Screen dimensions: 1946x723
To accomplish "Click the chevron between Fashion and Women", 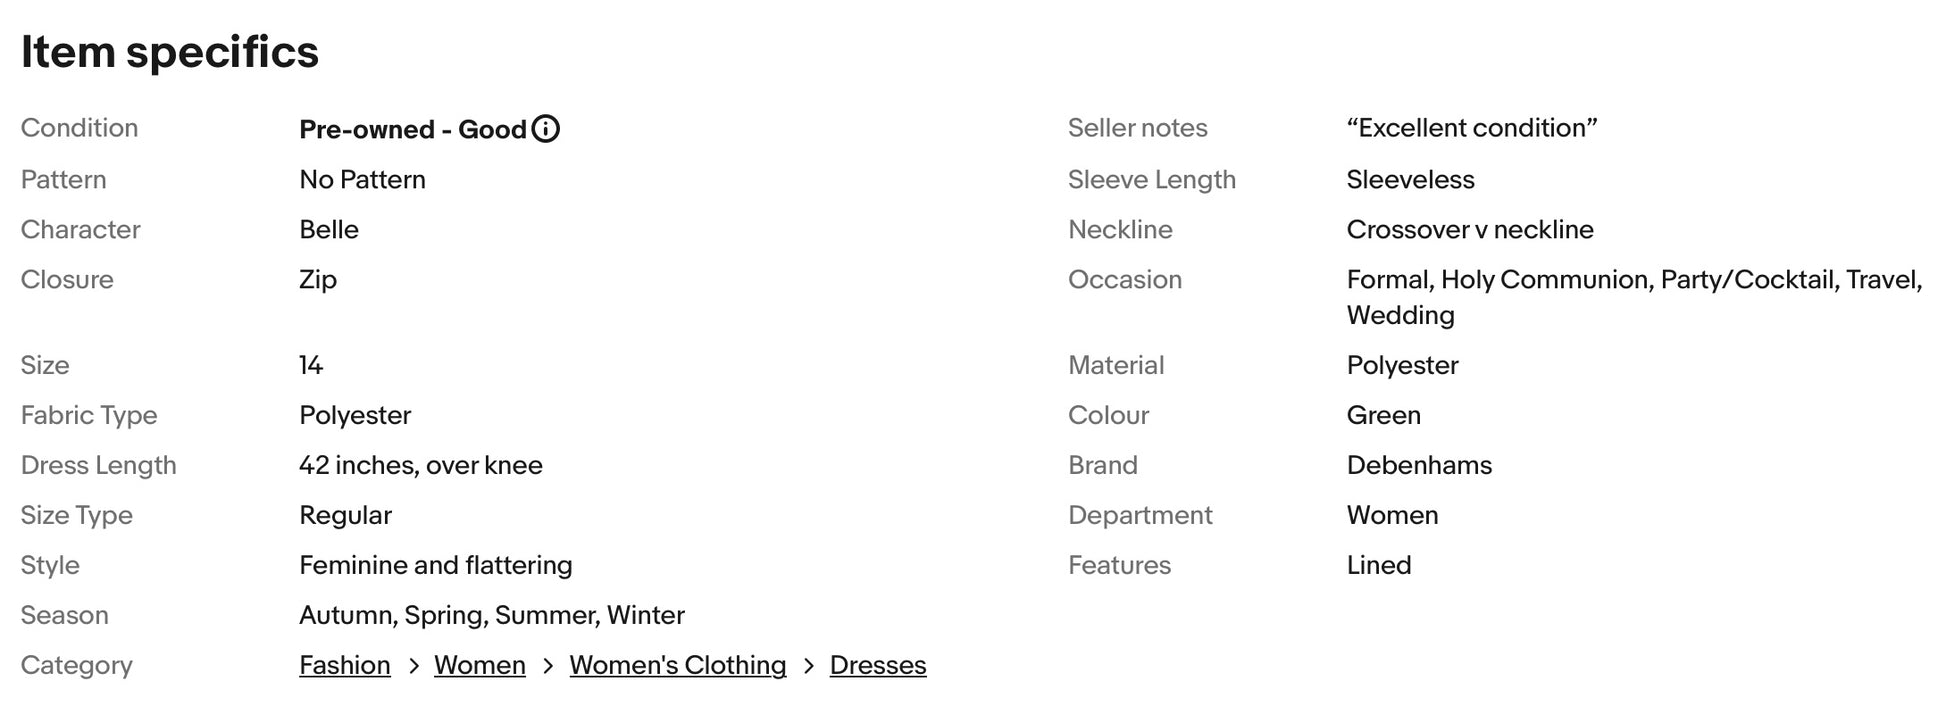I will pyautogui.click(x=413, y=666).
